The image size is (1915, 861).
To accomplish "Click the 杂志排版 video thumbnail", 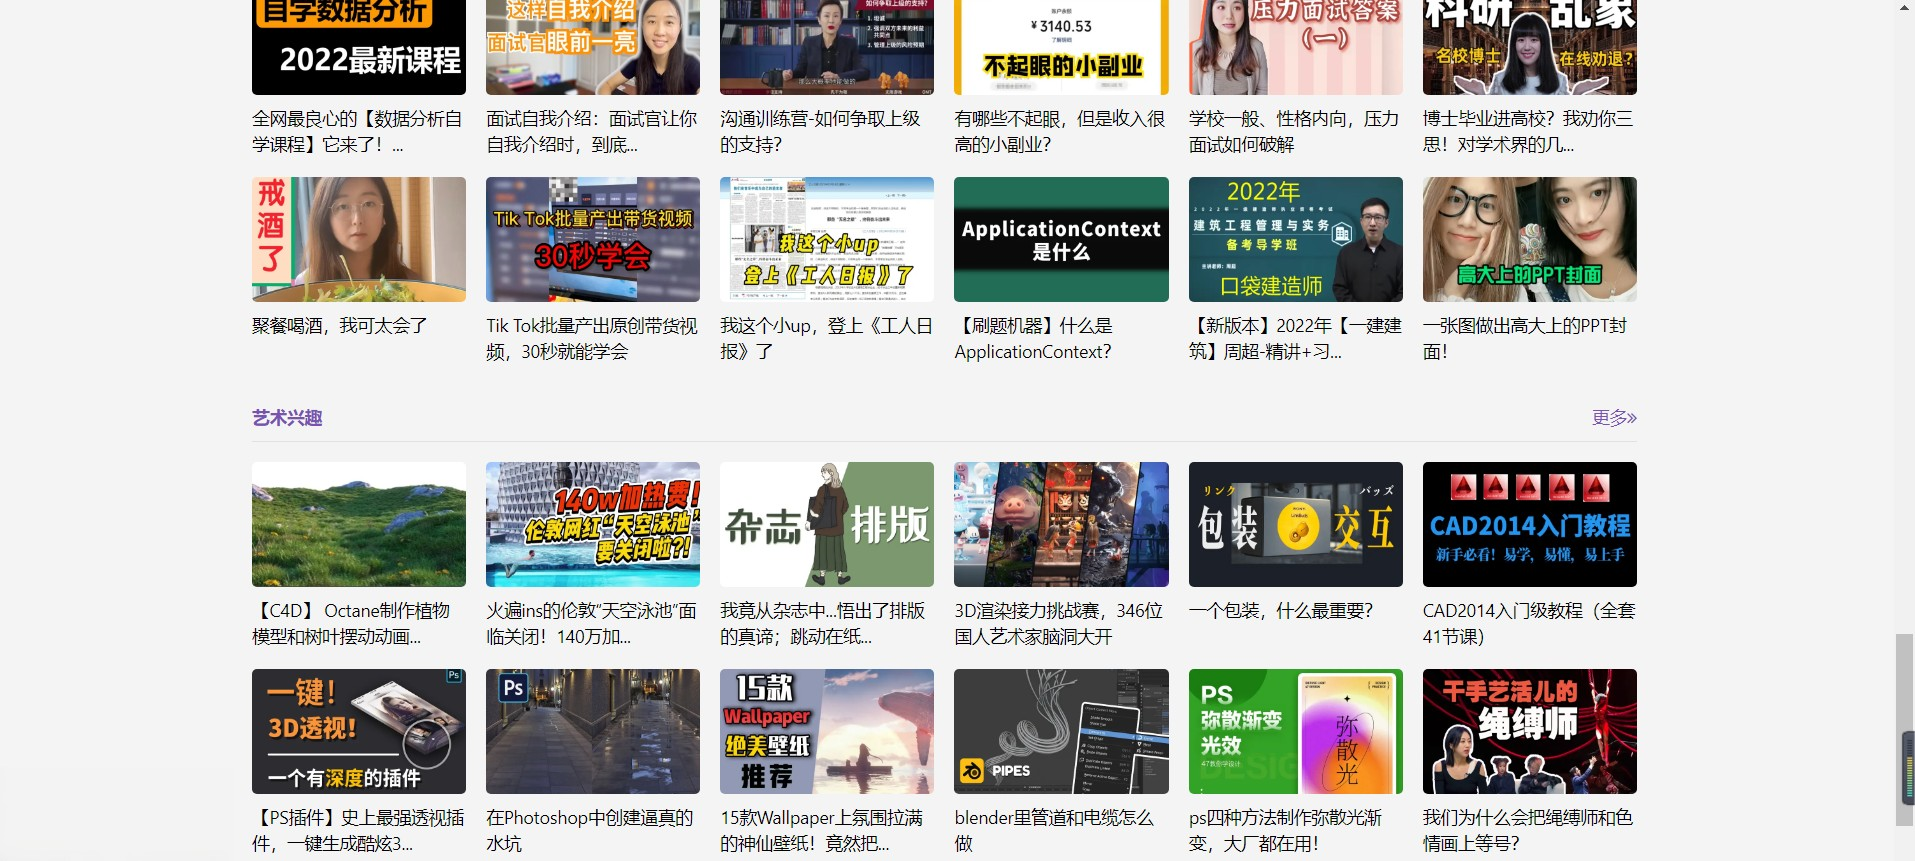I will (x=826, y=524).
